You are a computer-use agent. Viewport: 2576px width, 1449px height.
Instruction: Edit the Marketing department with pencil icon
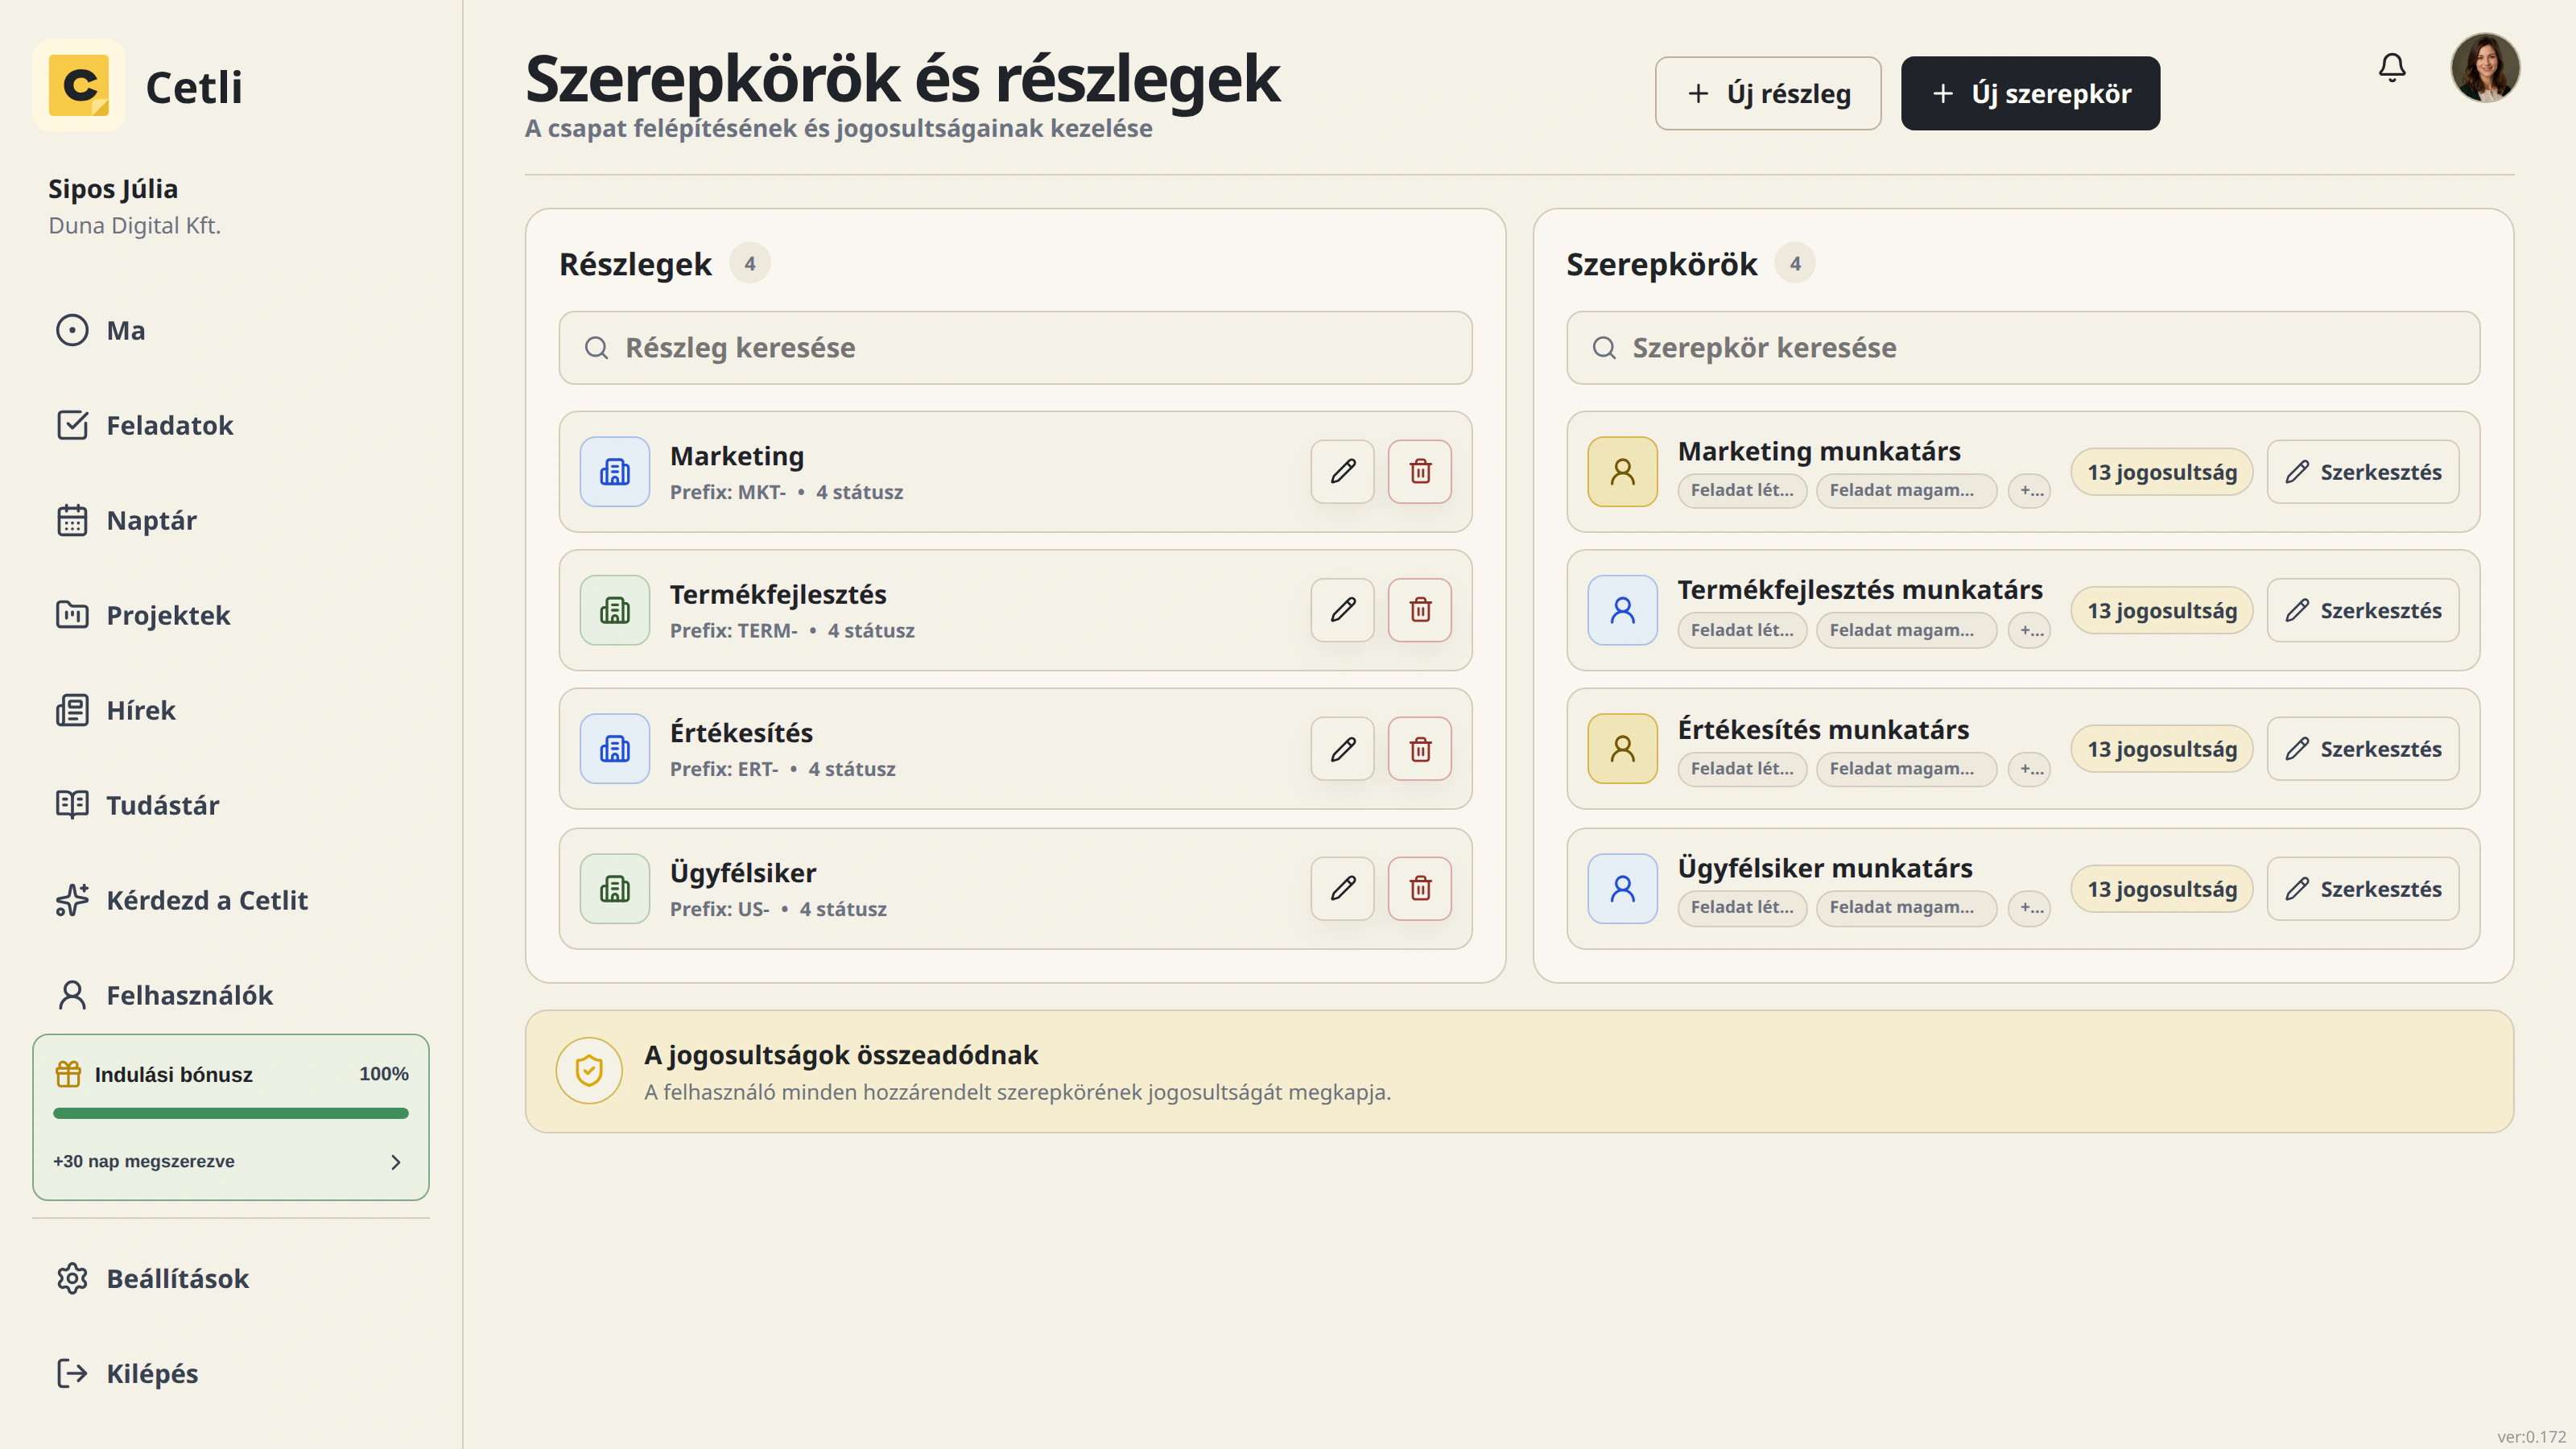(1343, 471)
